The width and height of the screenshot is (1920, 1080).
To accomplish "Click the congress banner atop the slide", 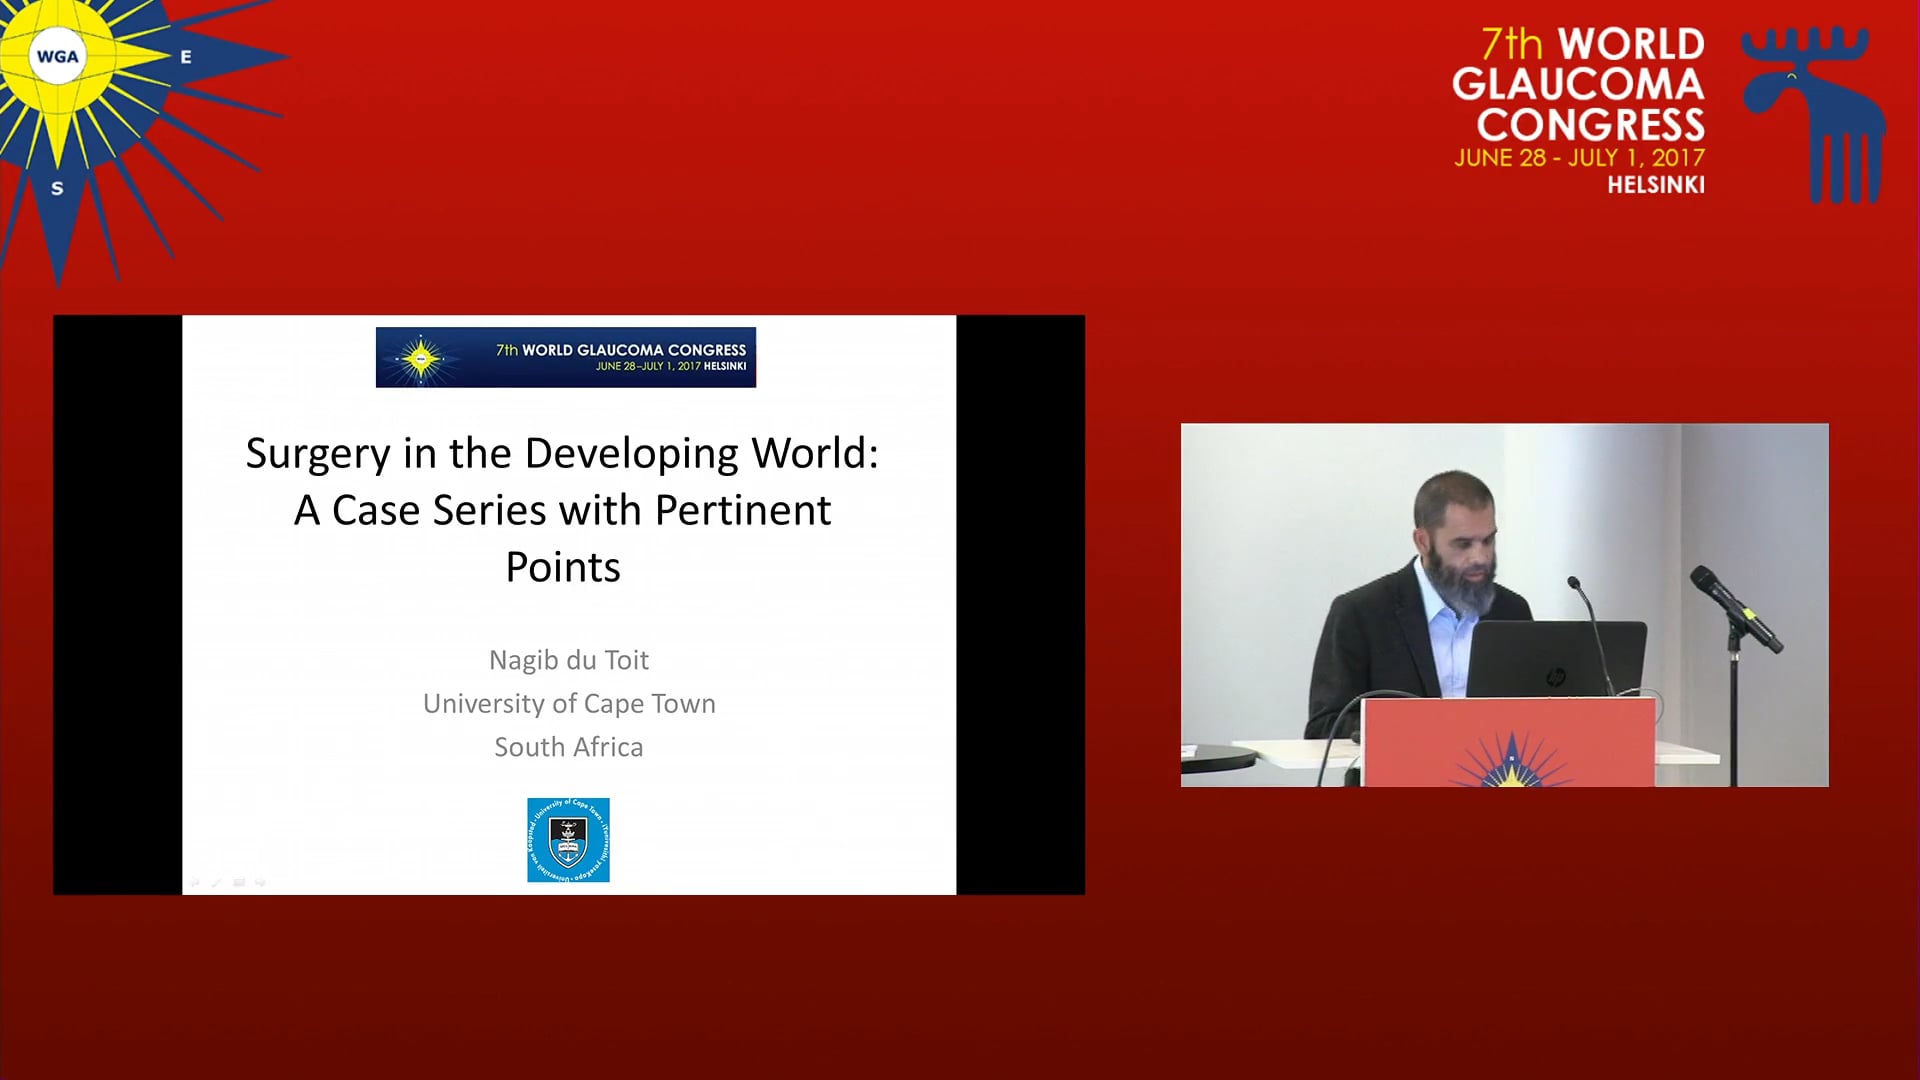I will [566, 357].
